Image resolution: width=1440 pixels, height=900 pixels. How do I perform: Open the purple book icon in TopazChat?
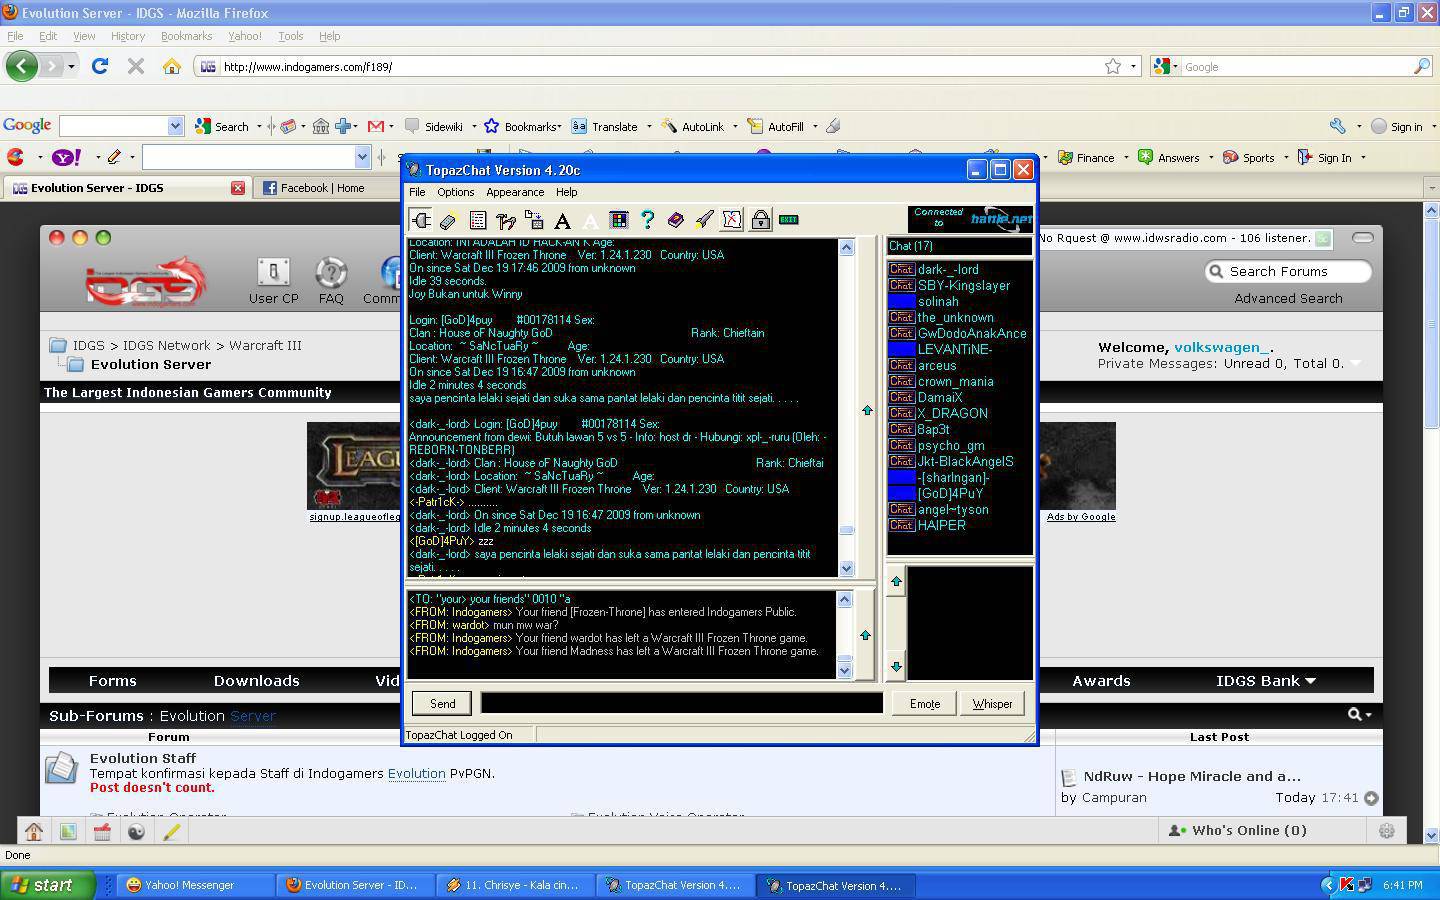coord(675,221)
